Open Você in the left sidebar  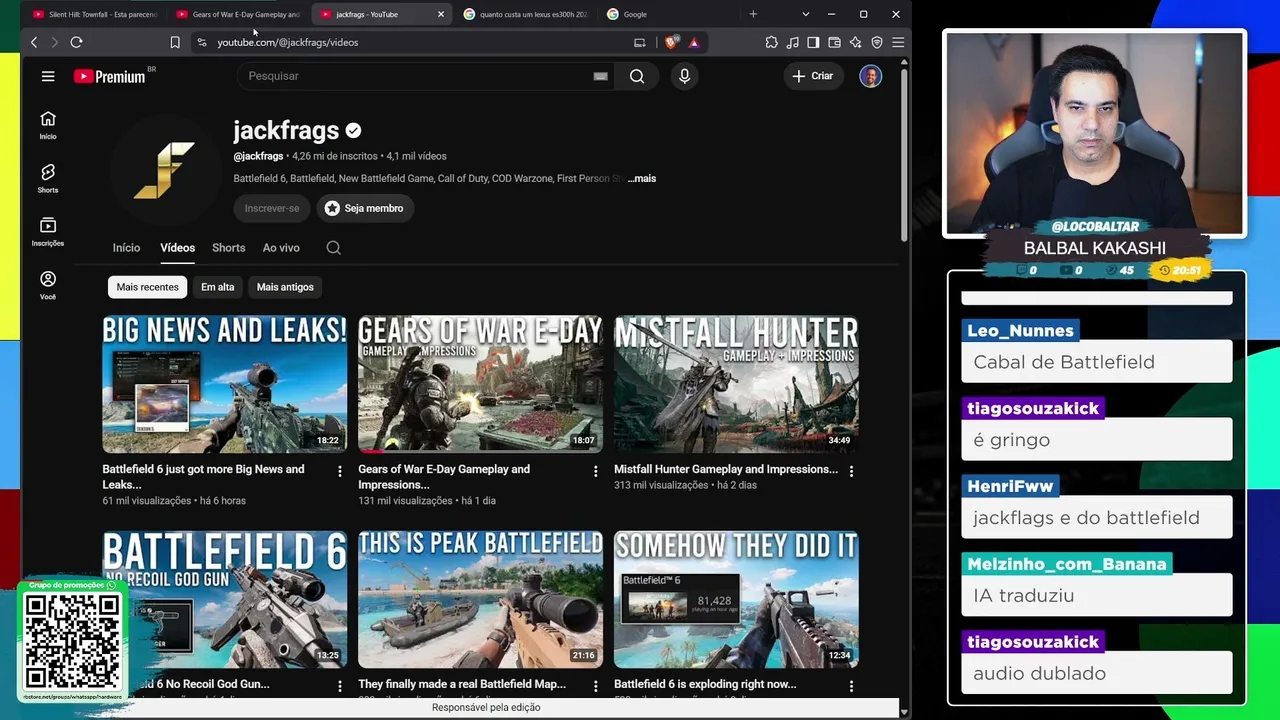[x=48, y=285]
